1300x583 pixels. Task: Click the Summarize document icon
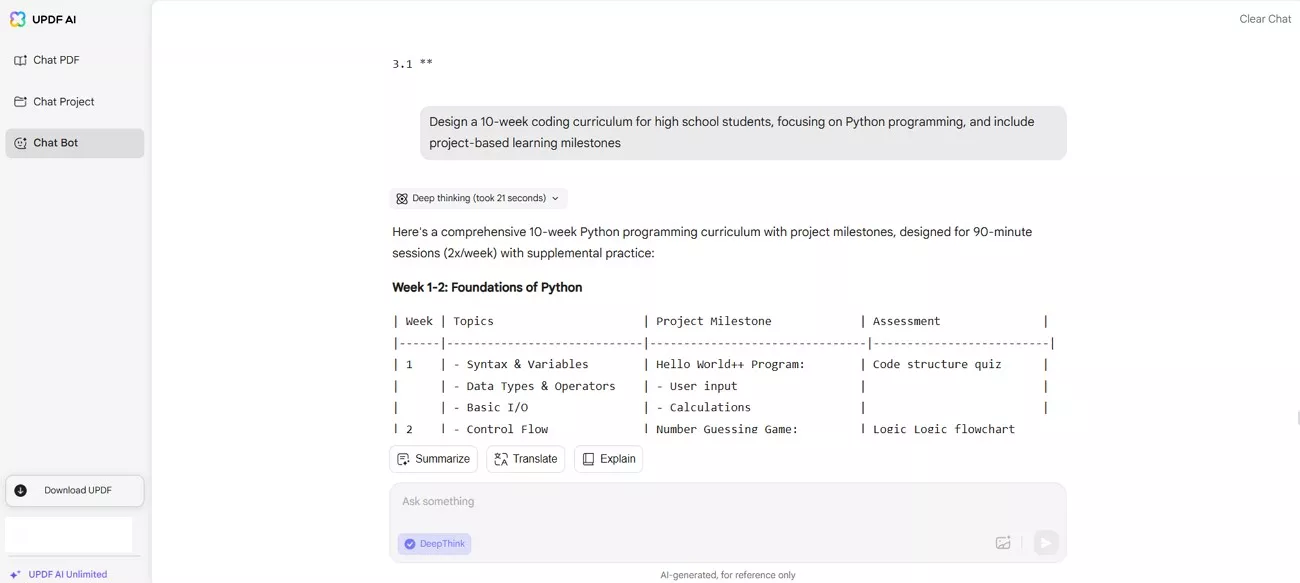(403, 458)
